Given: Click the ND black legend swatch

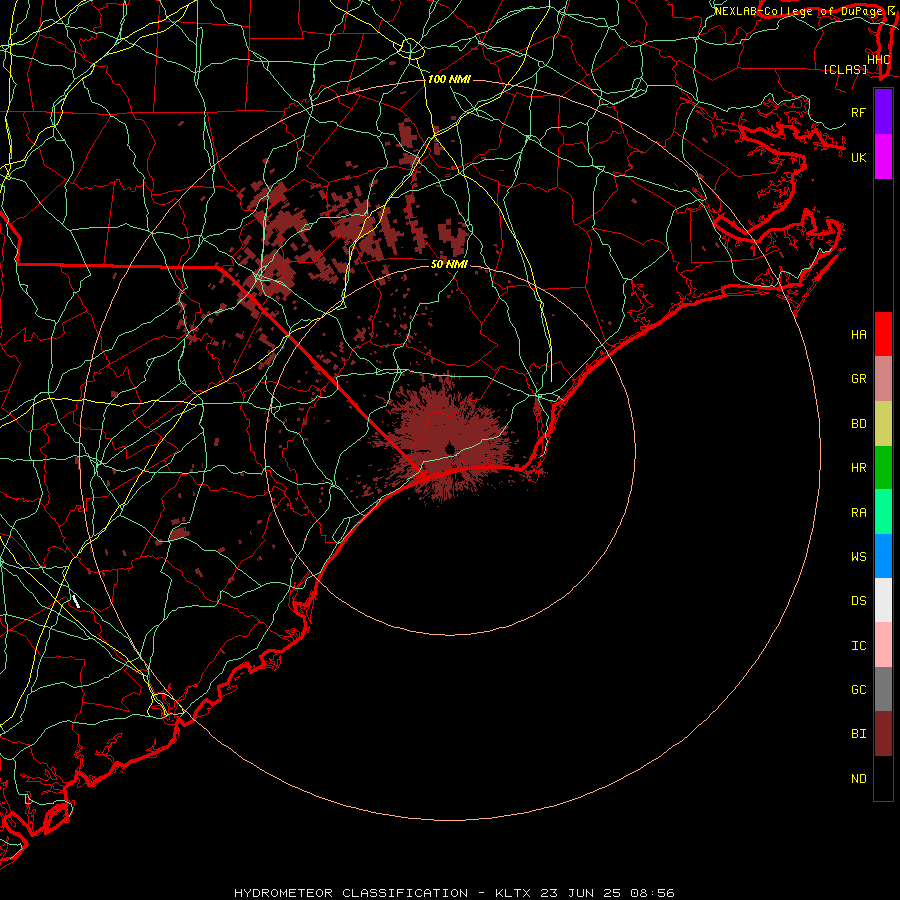Looking at the screenshot, I should coord(883,778).
